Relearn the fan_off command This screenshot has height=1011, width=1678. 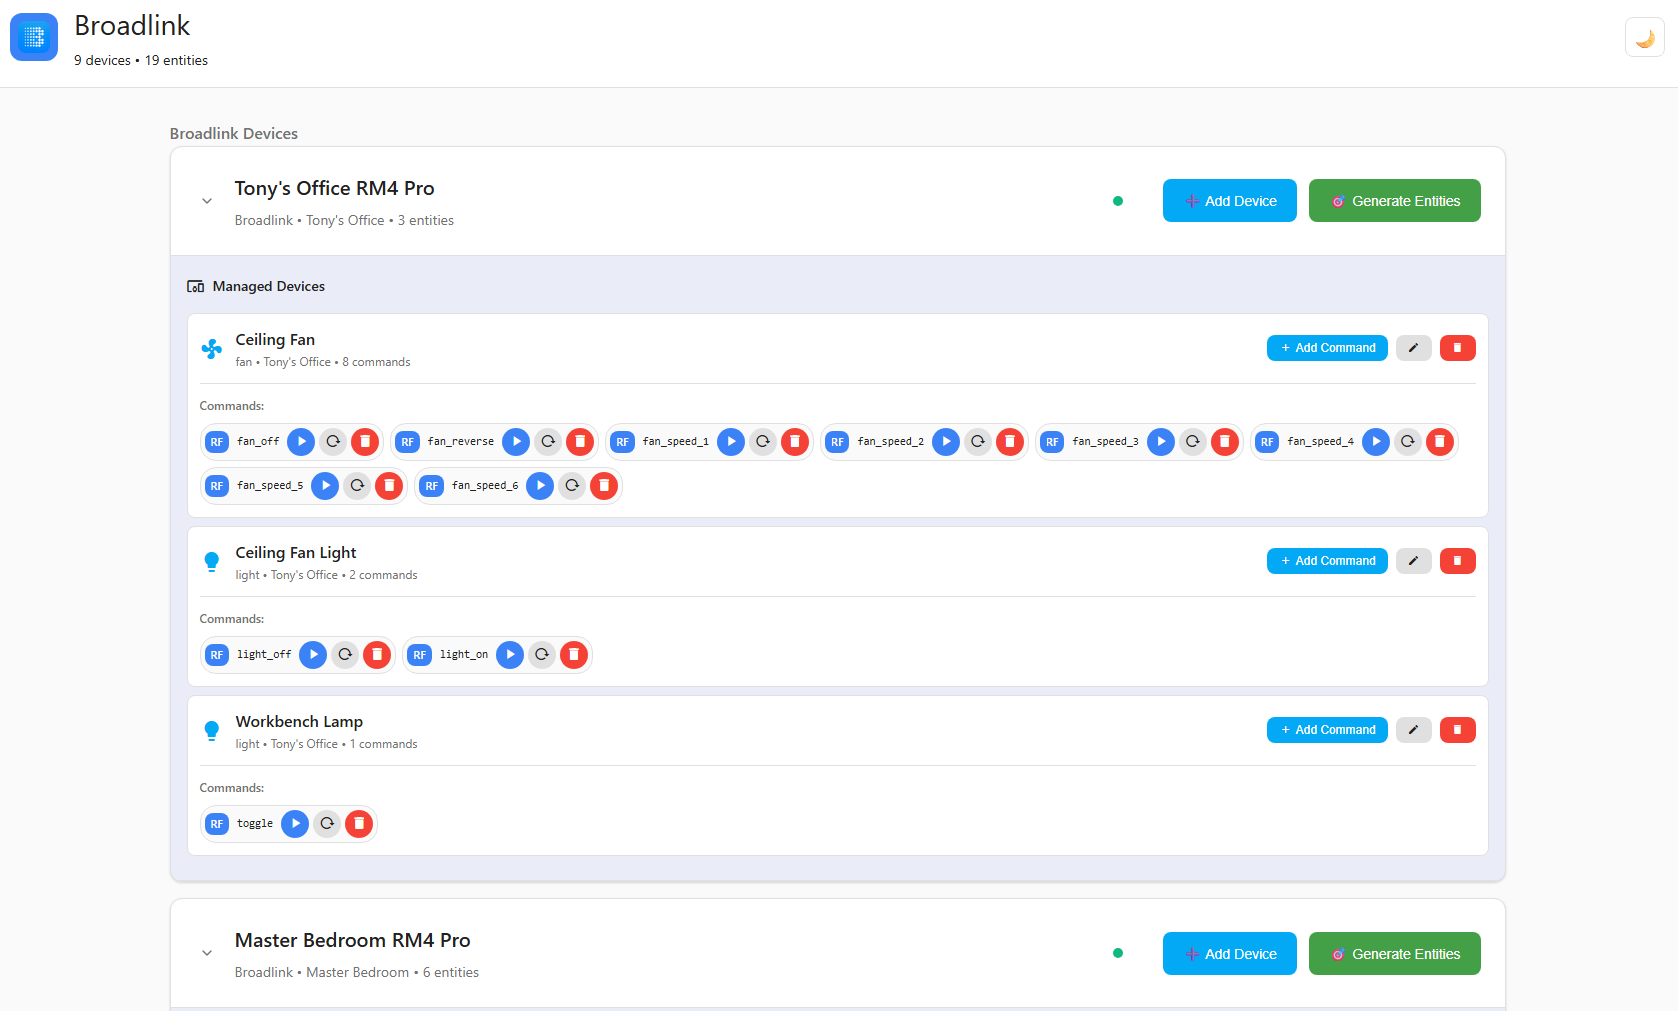[x=333, y=441]
